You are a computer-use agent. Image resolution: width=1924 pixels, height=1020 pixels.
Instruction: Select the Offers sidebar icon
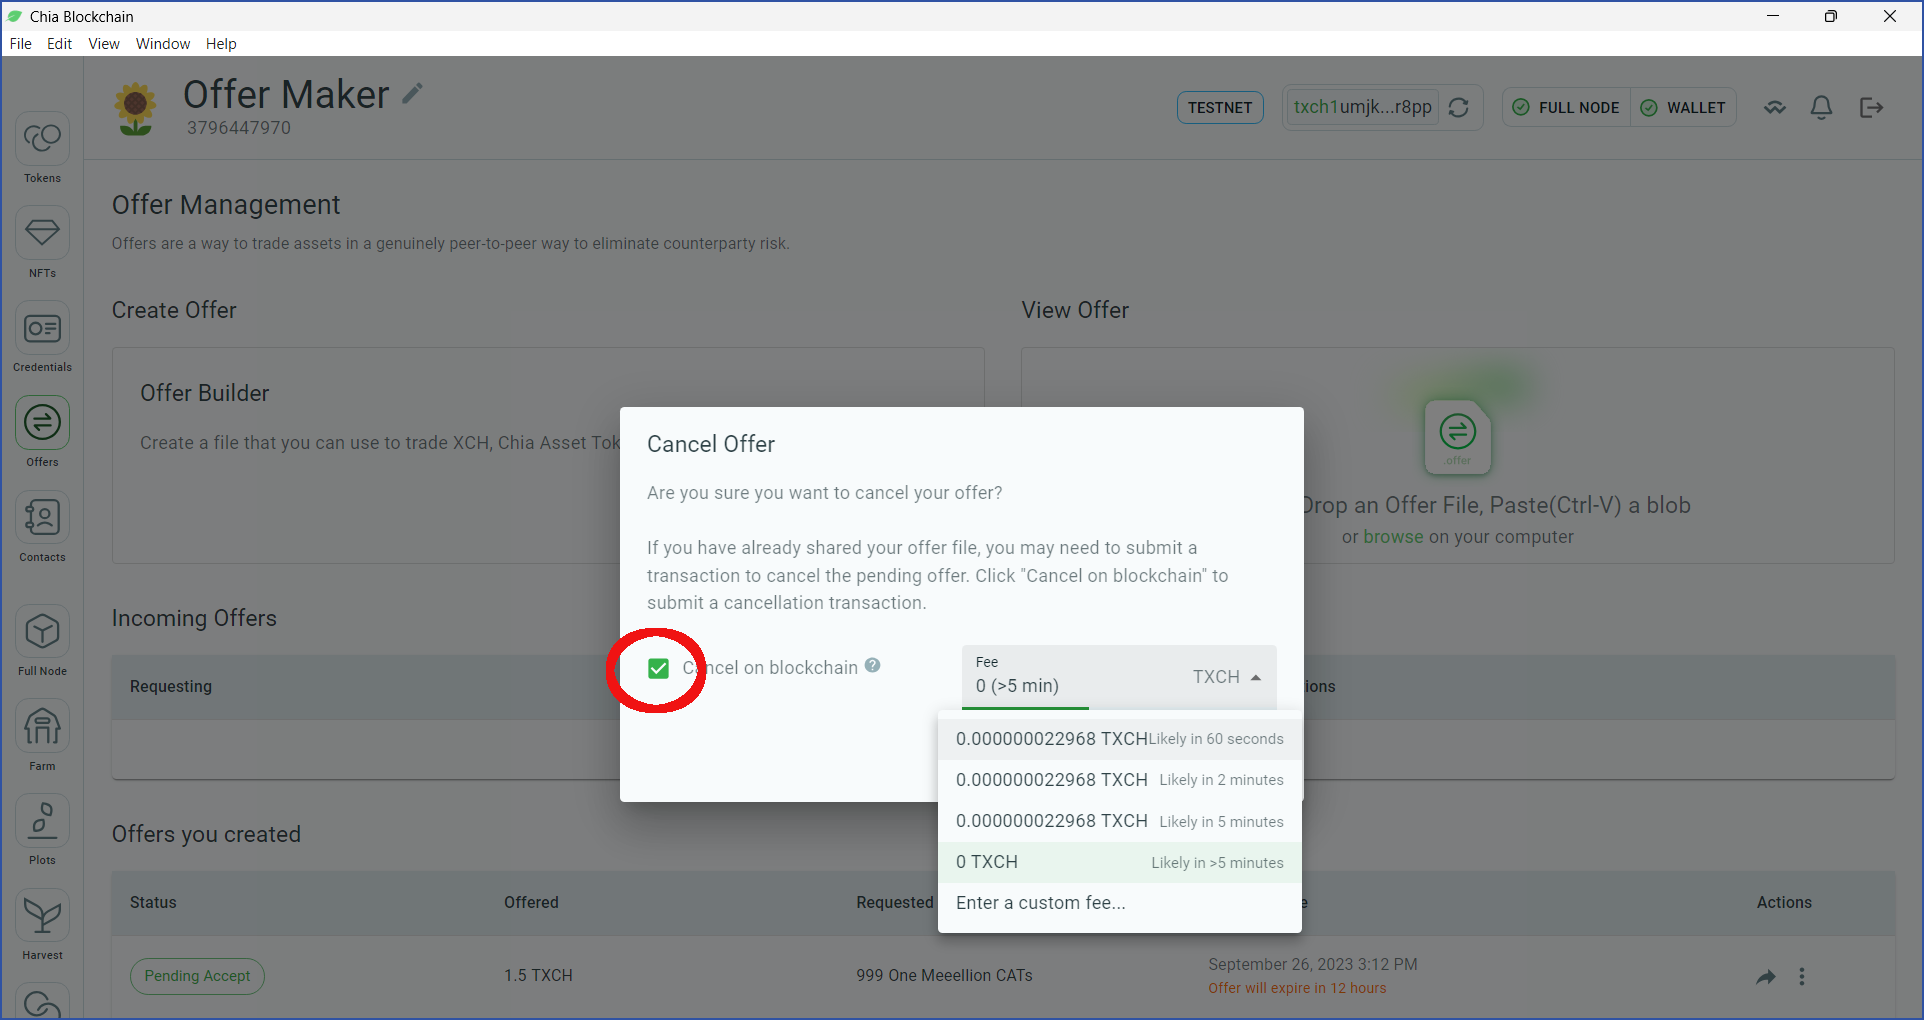[42, 422]
